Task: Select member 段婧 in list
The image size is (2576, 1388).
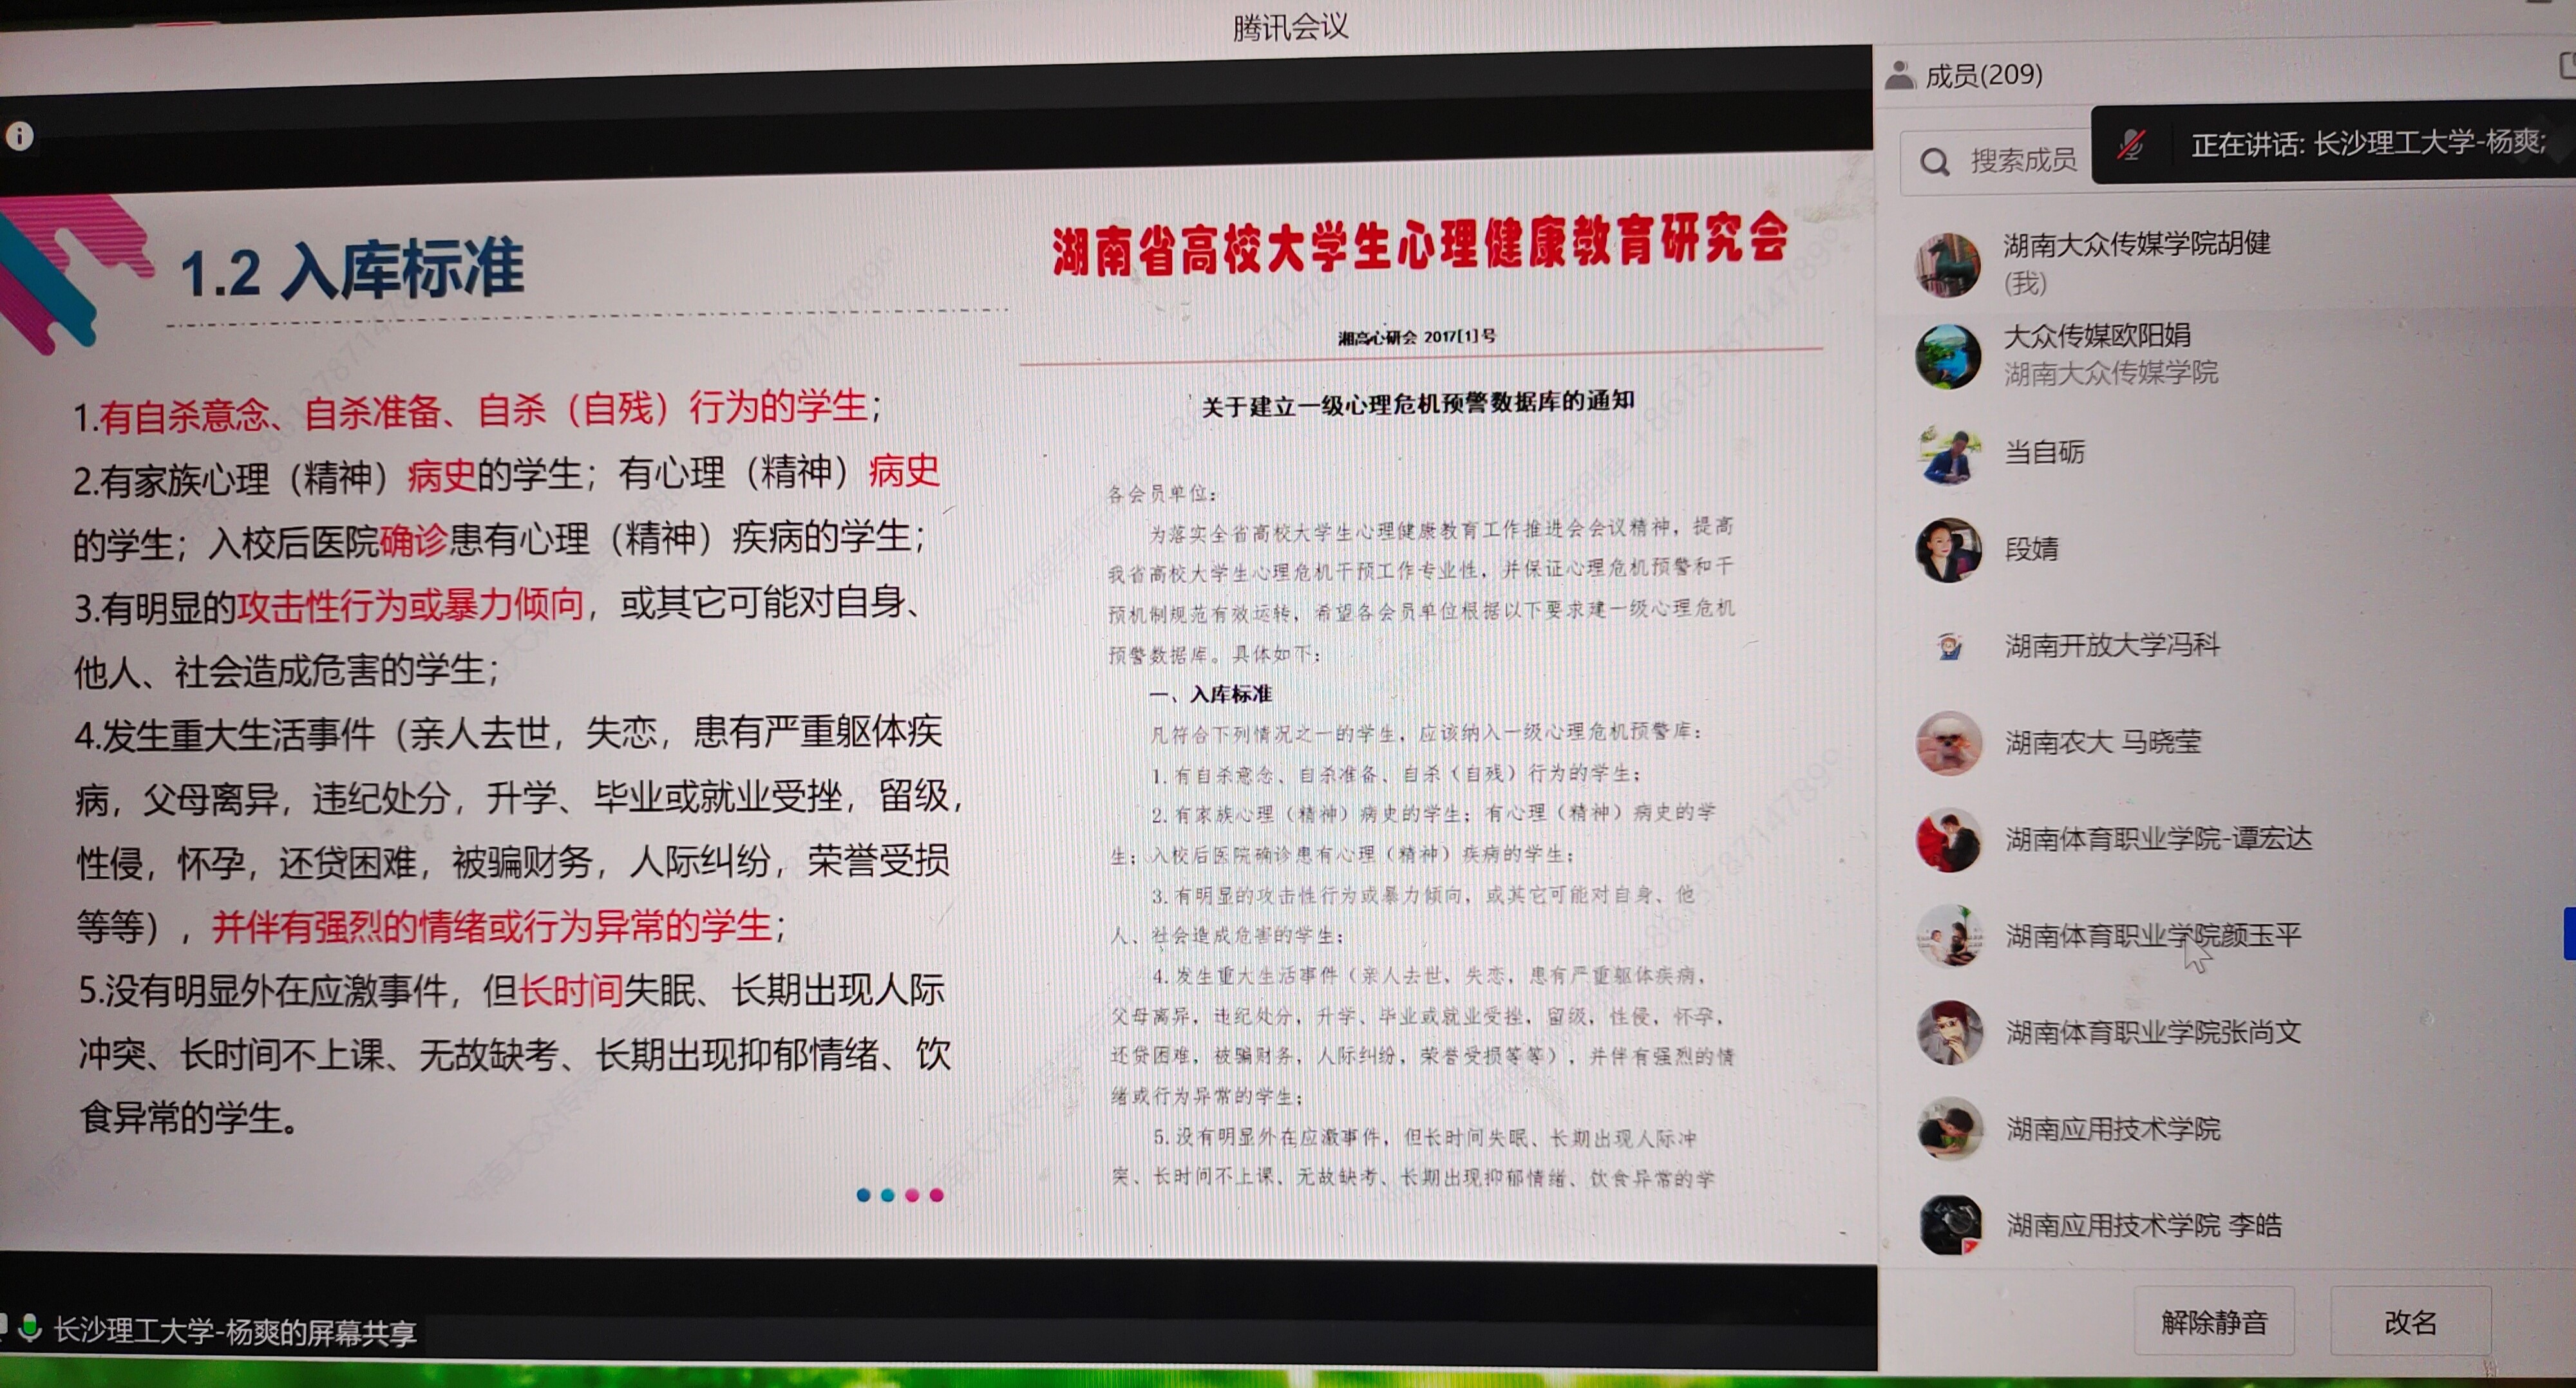Action: pos(2031,549)
